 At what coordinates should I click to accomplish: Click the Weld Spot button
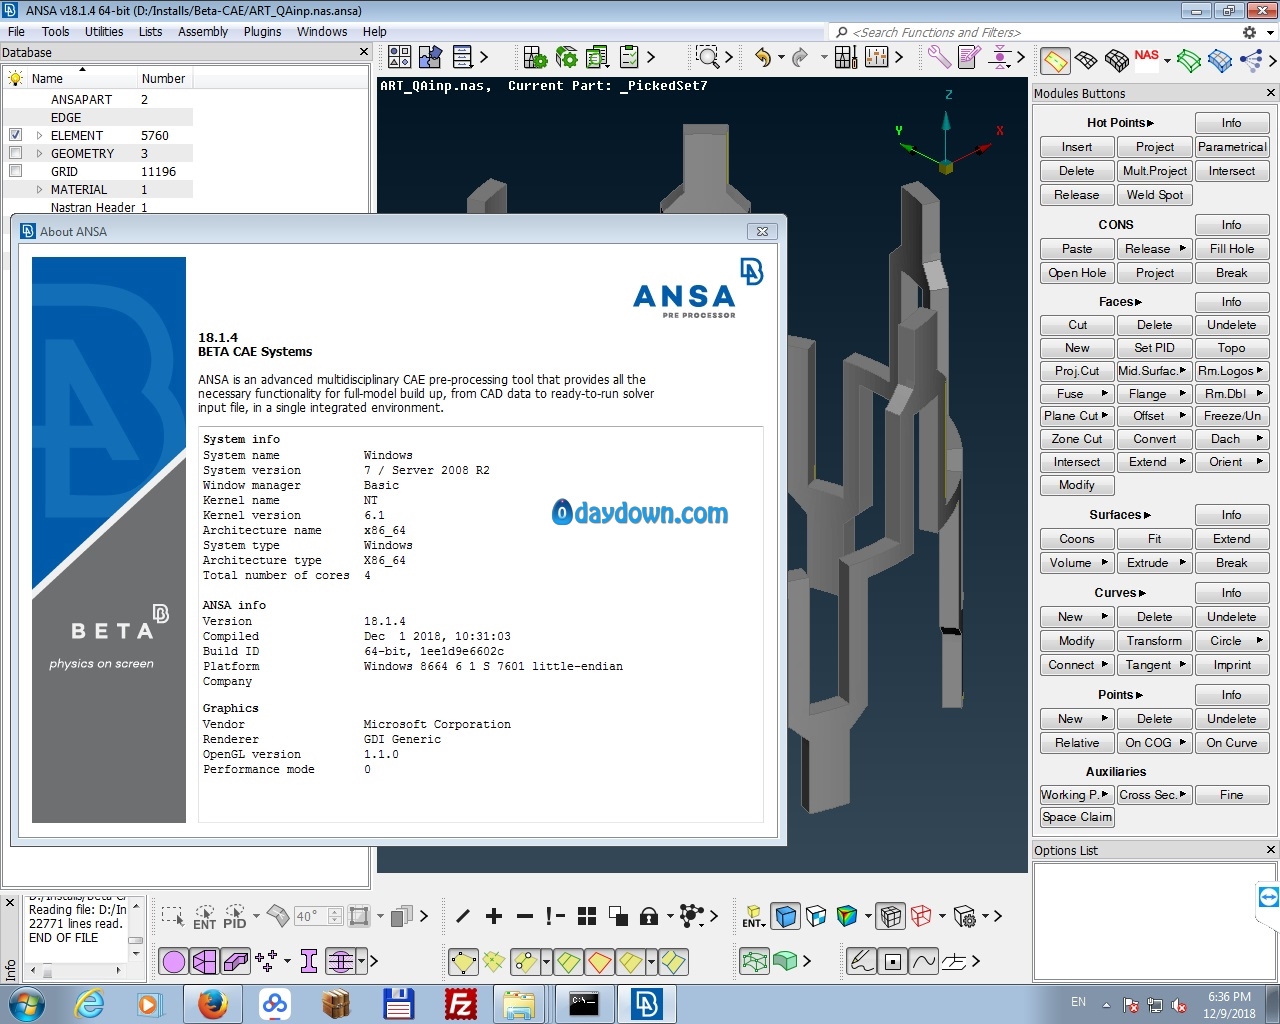(x=1154, y=195)
